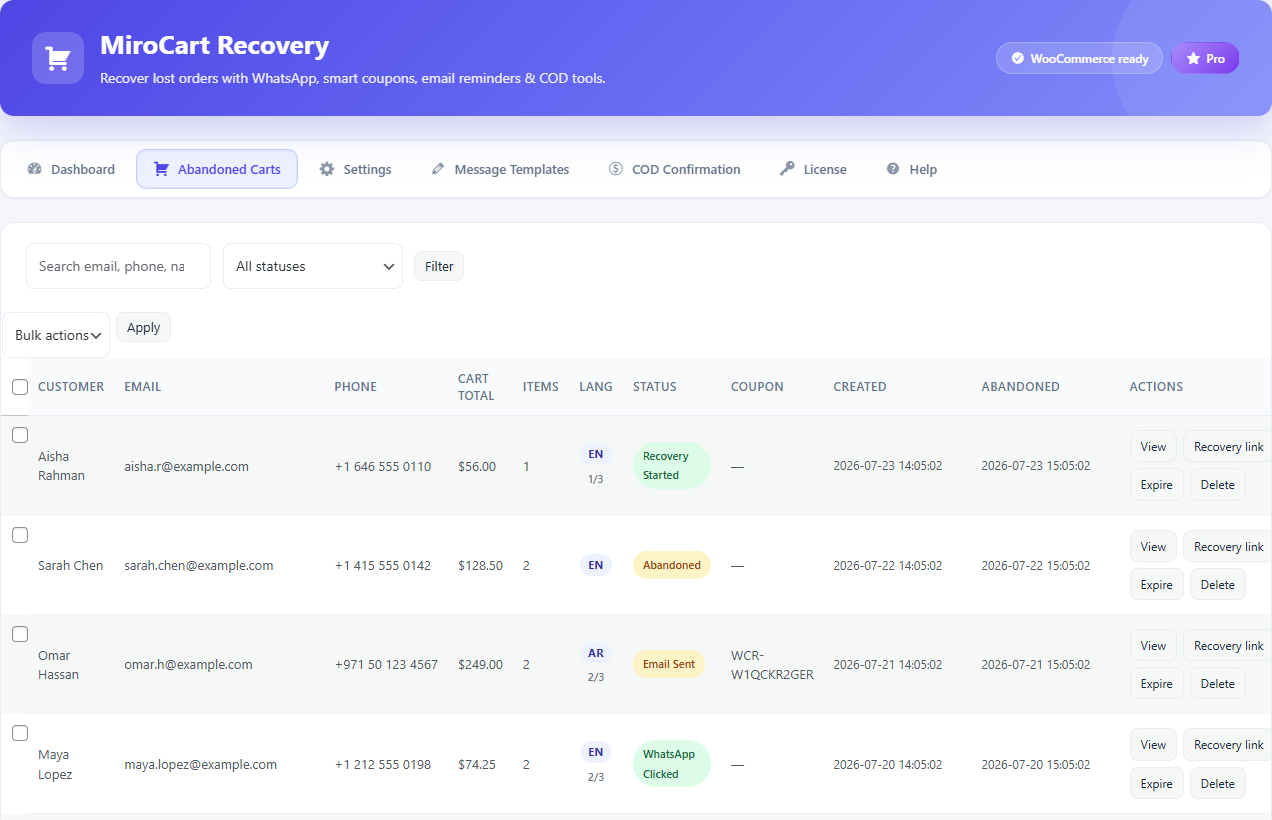Click the License key icon
Image resolution: width=1272 pixels, height=820 pixels.
[x=787, y=169]
